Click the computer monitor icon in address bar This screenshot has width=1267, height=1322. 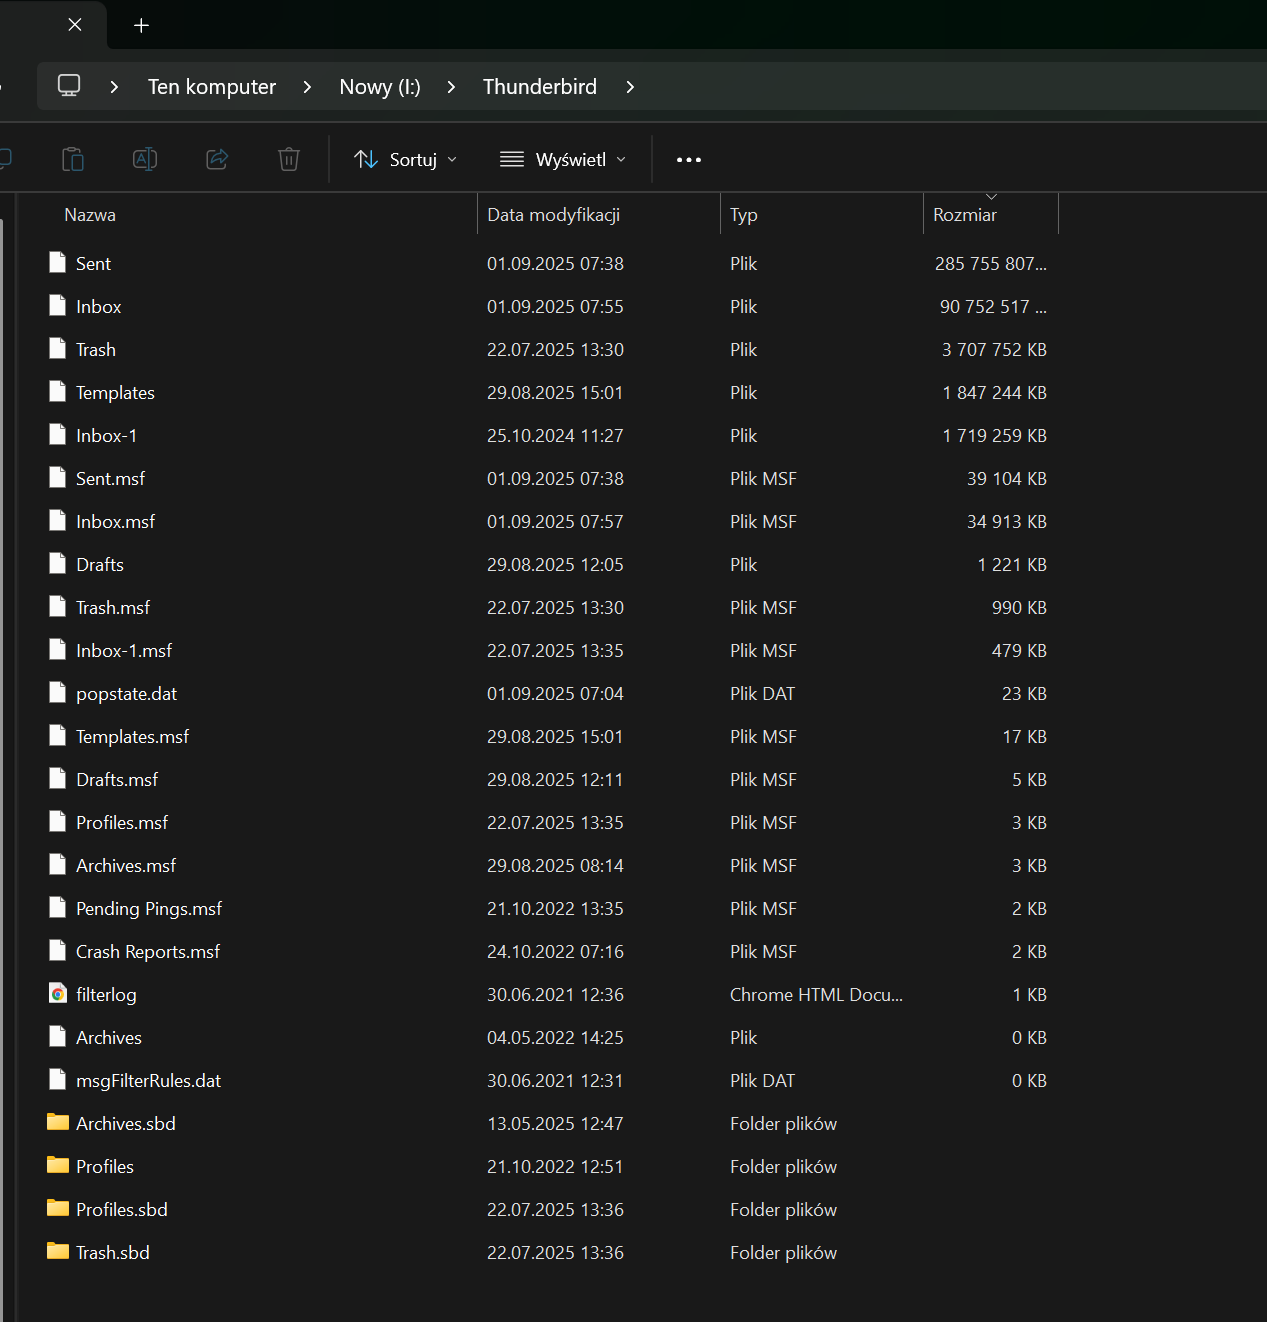click(x=69, y=86)
